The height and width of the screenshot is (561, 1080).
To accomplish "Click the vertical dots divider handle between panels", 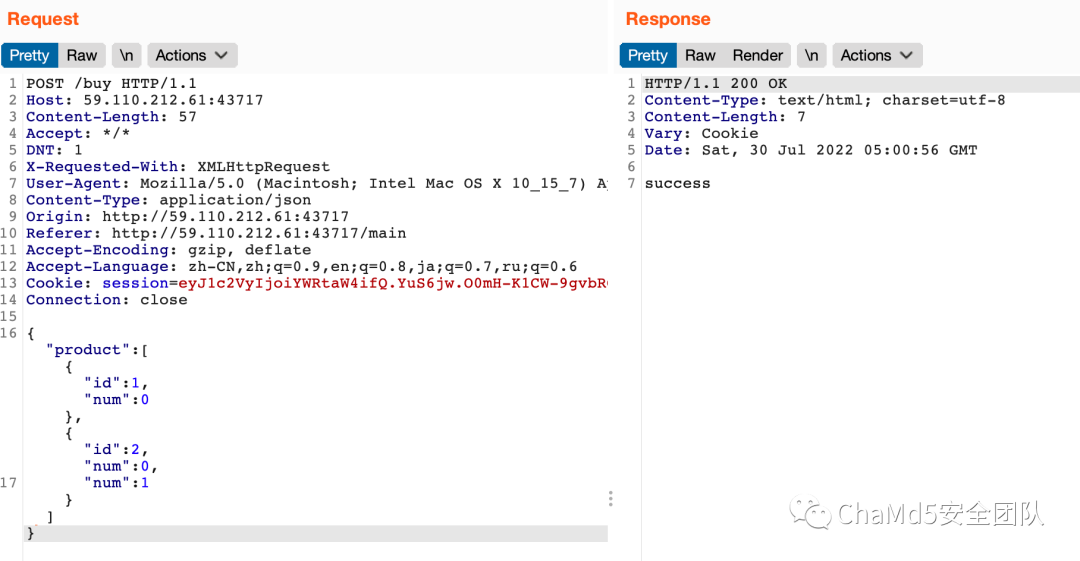I will [x=610, y=499].
